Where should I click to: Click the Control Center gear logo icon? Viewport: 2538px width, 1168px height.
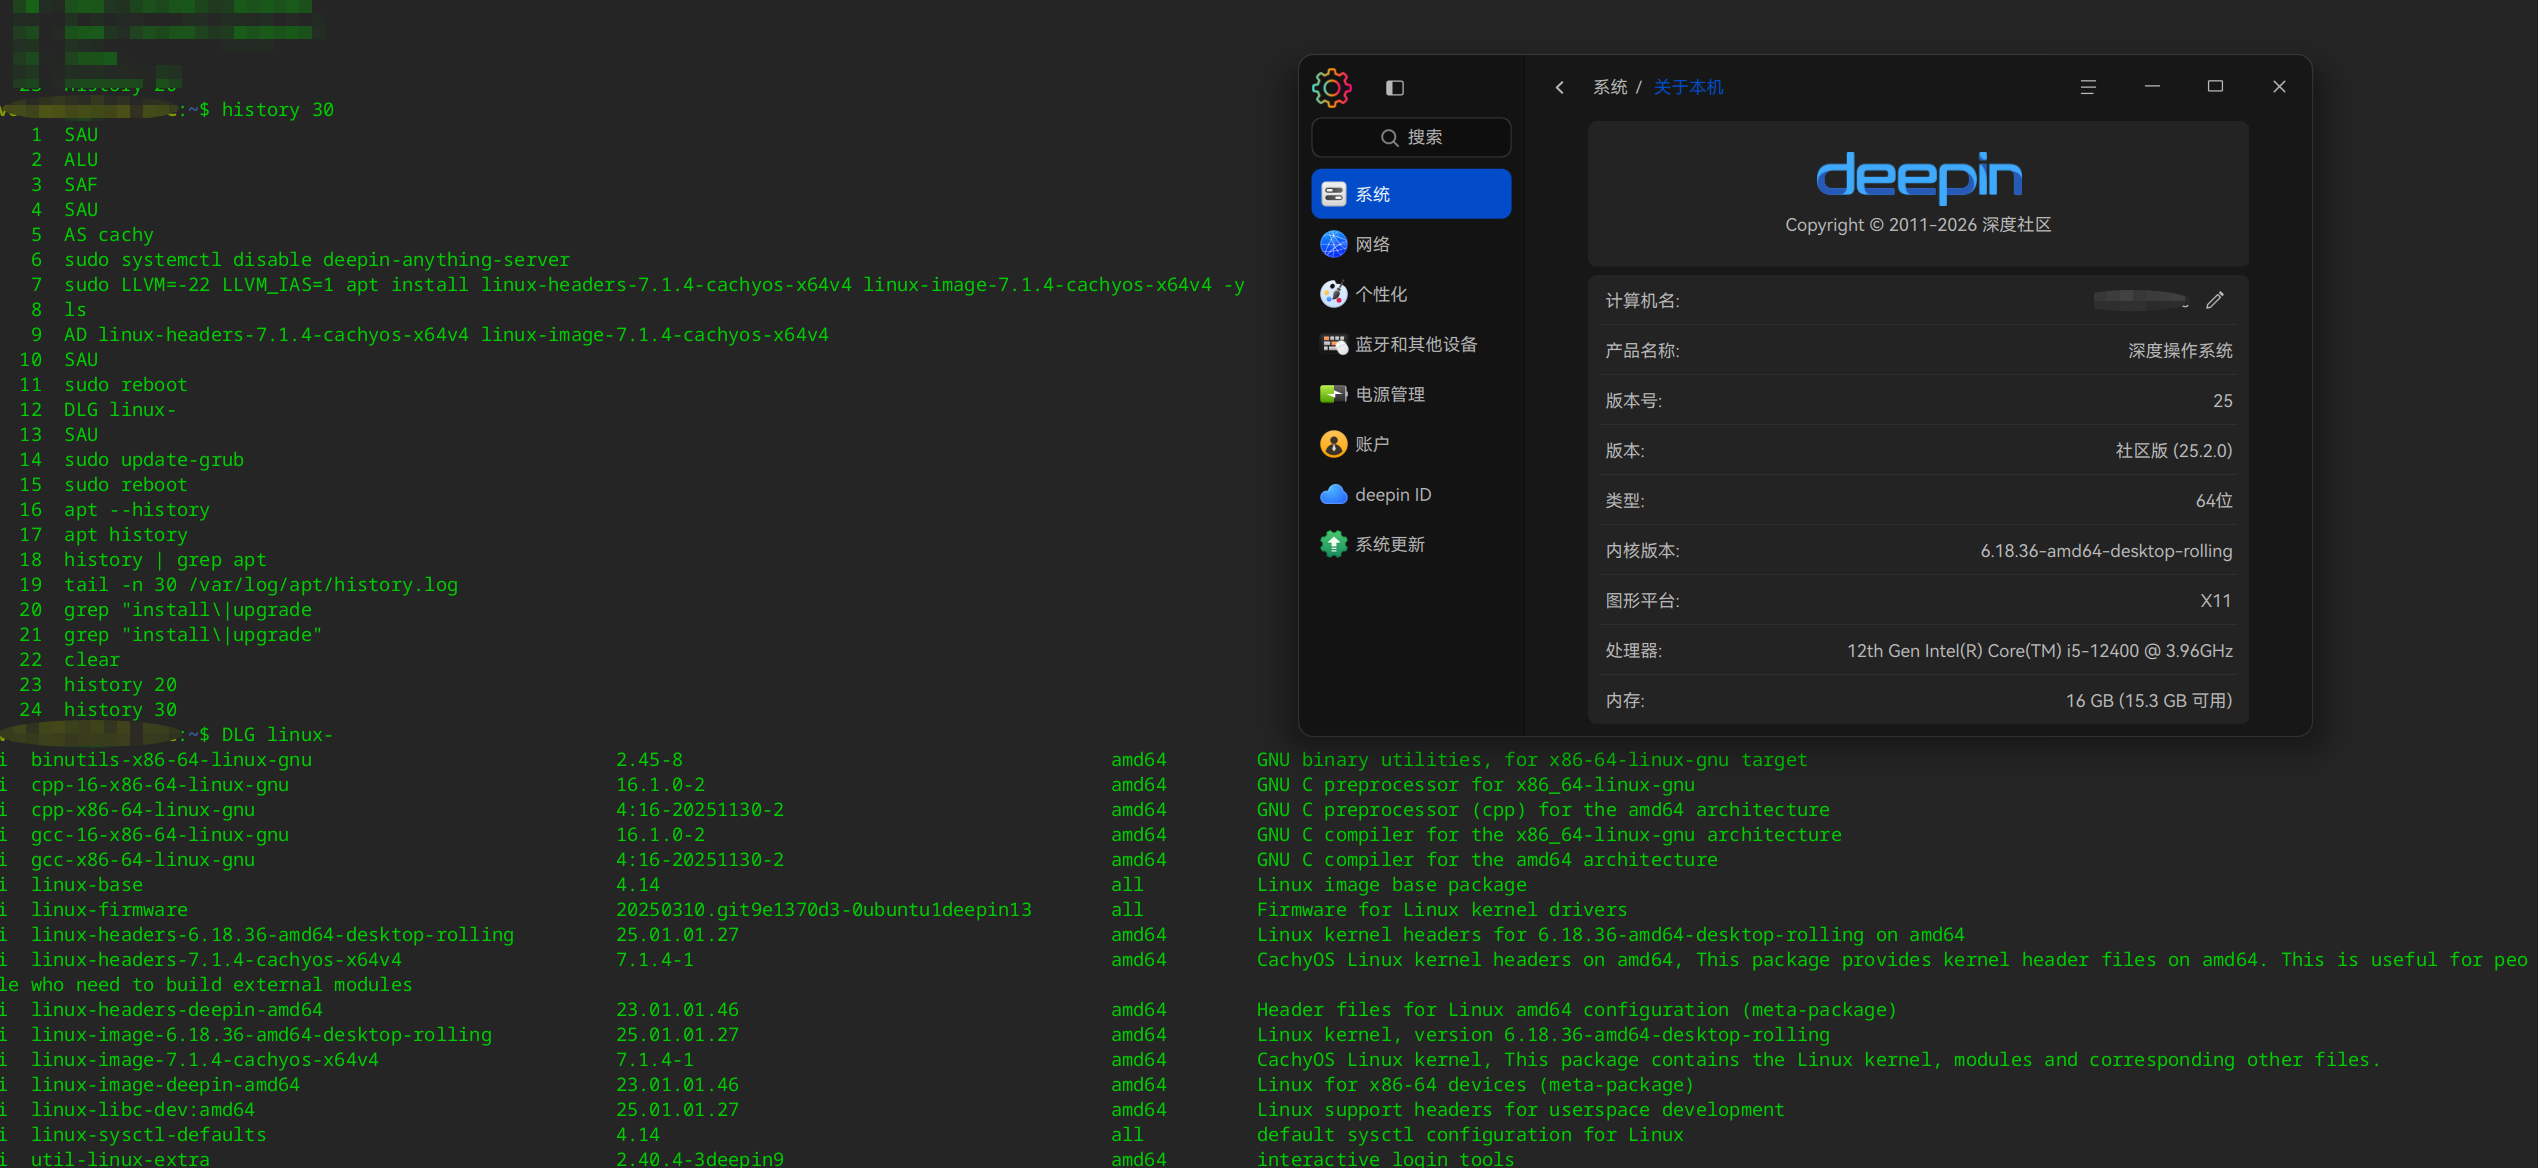pos(1332,88)
